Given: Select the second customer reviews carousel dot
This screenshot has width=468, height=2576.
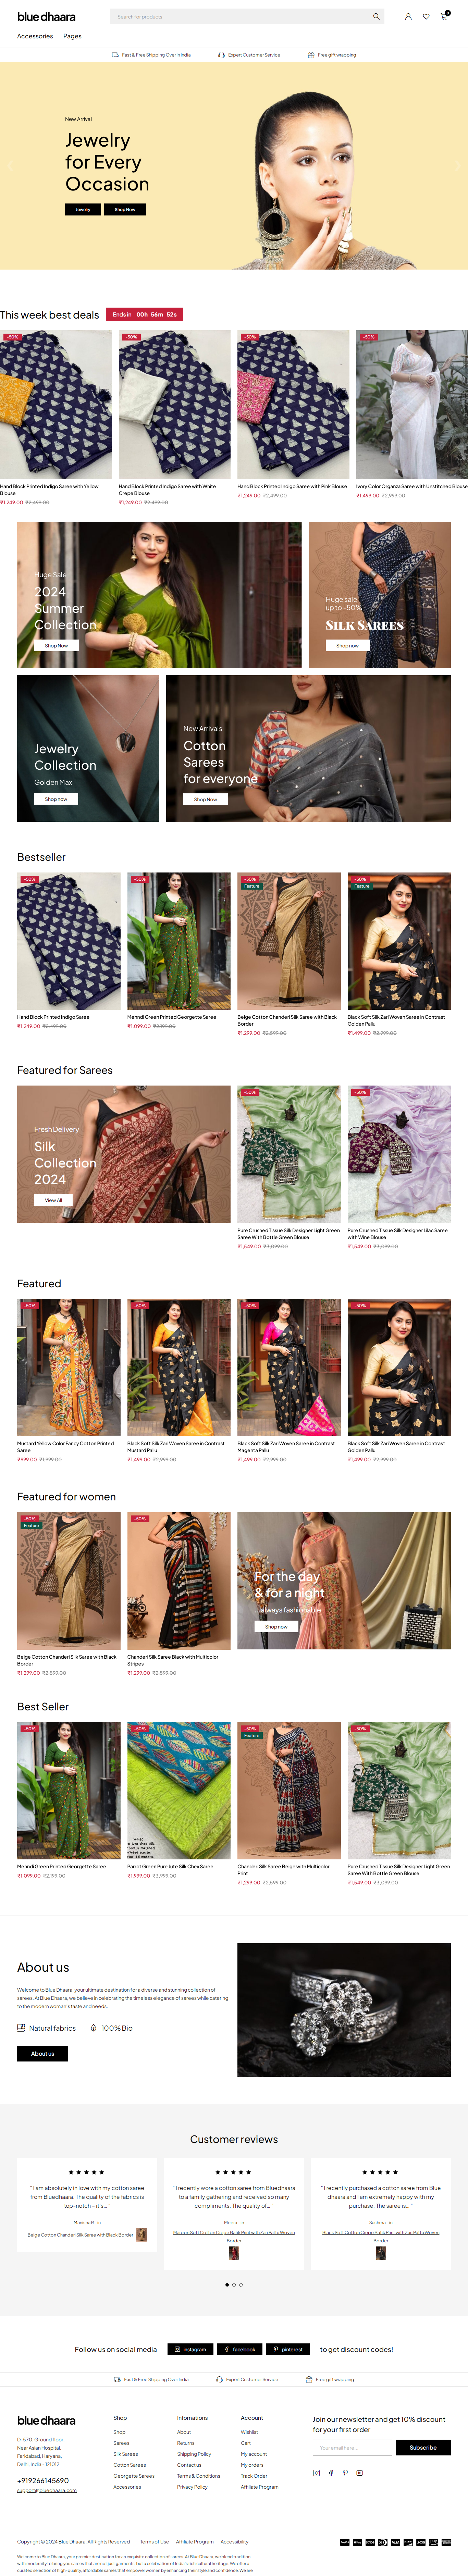Looking at the screenshot, I should tap(234, 2284).
